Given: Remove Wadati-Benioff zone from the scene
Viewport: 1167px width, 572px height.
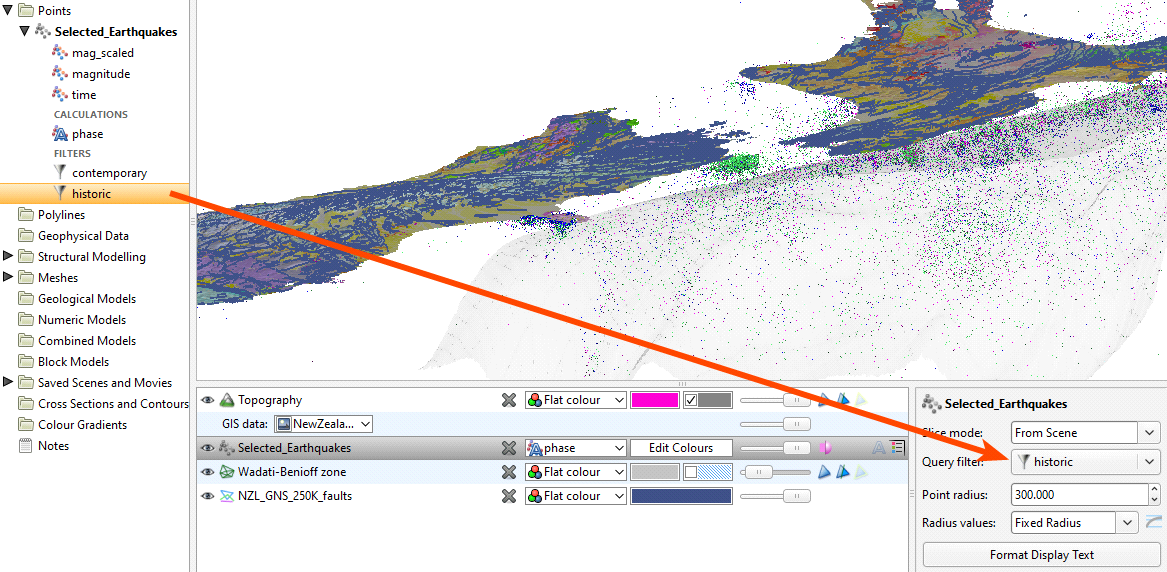Looking at the screenshot, I should [x=508, y=472].
